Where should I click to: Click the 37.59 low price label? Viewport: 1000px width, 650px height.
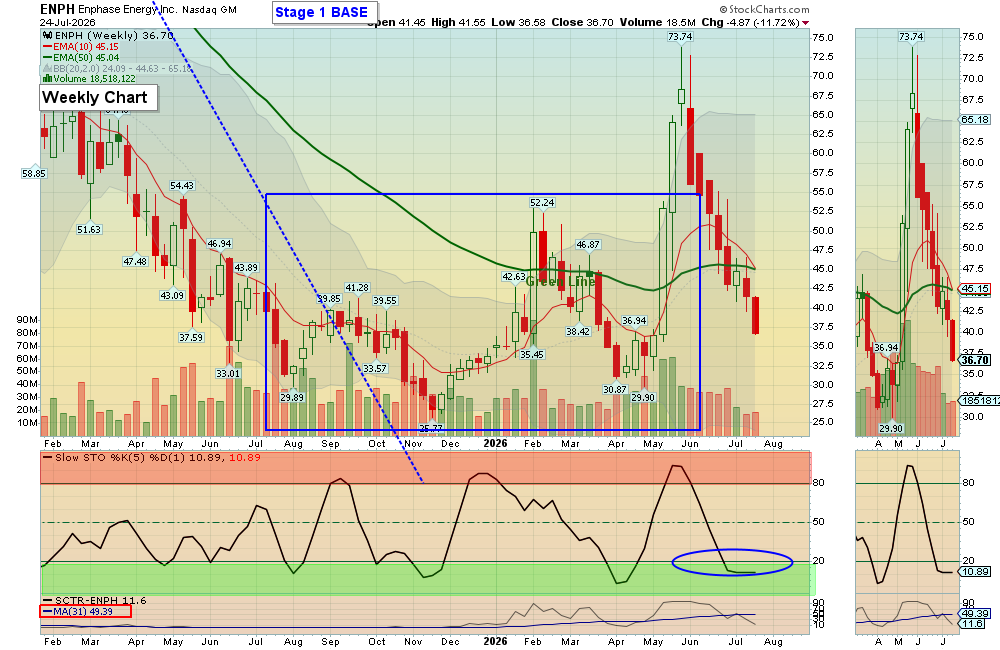(191, 337)
